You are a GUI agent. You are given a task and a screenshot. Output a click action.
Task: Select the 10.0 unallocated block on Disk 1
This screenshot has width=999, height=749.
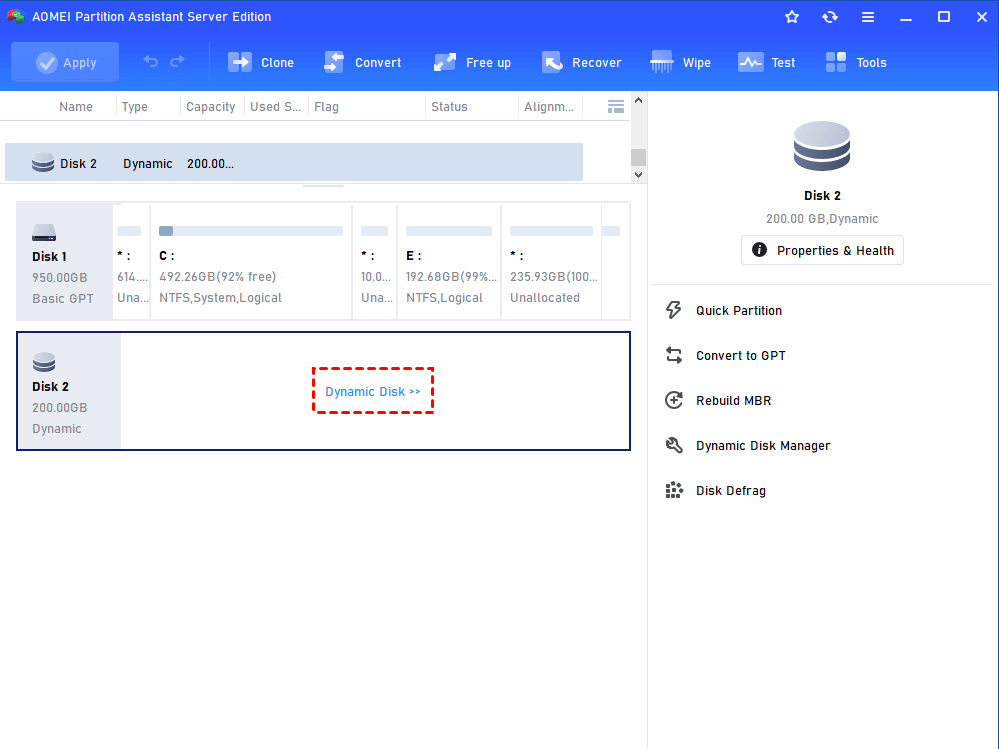point(375,262)
